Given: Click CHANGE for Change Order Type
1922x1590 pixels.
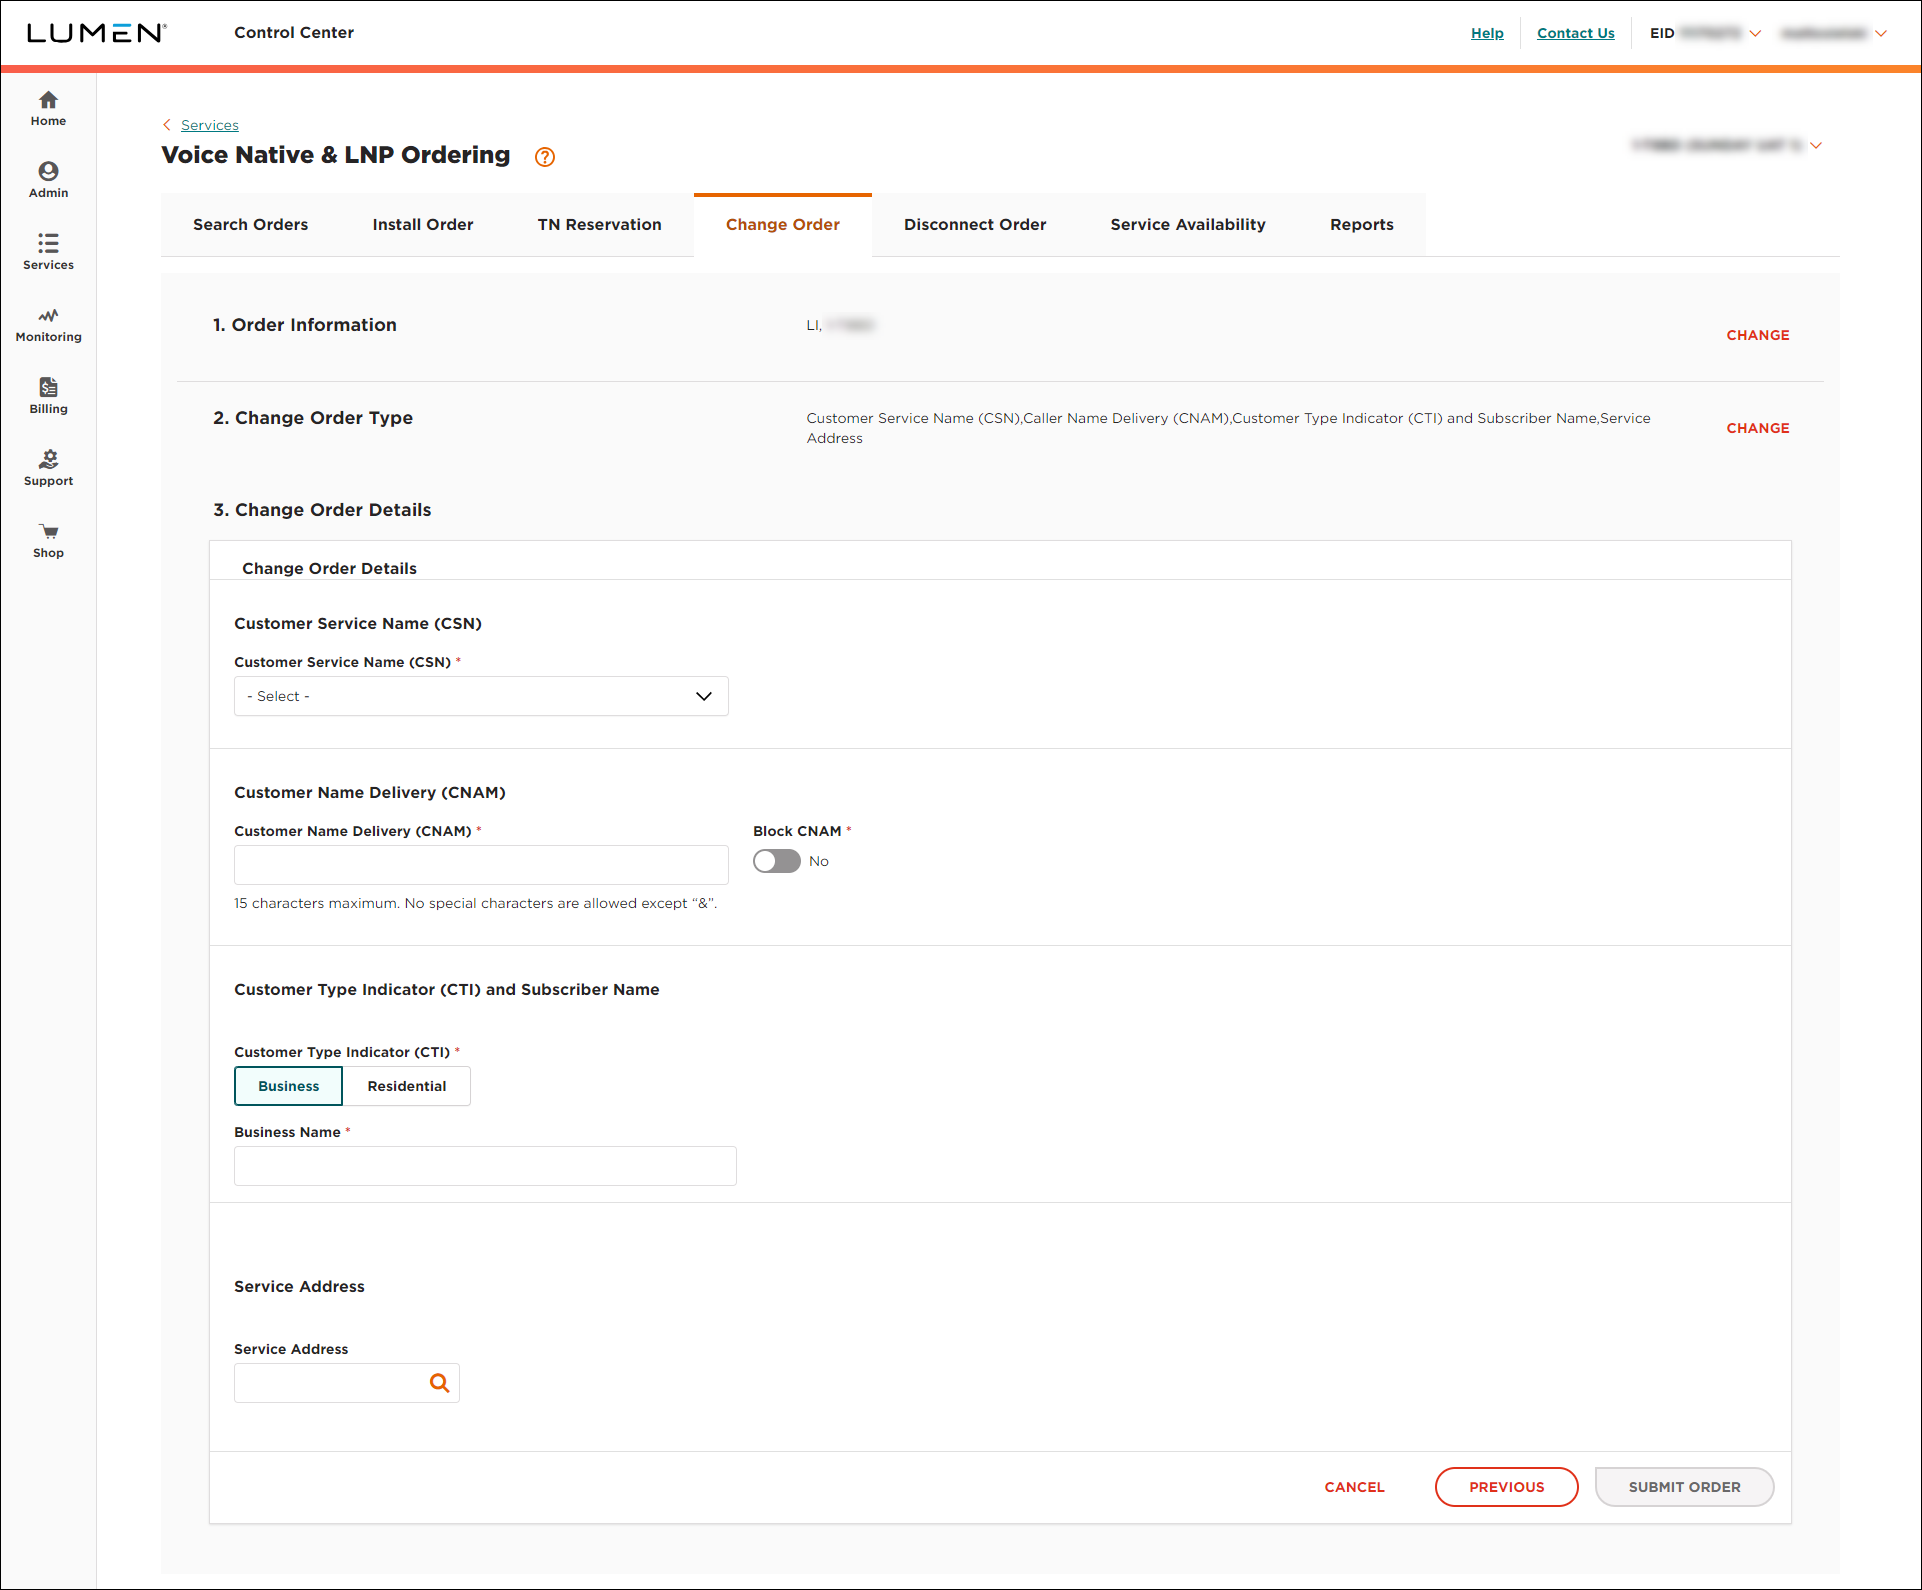Looking at the screenshot, I should [x=1758, y=428].
